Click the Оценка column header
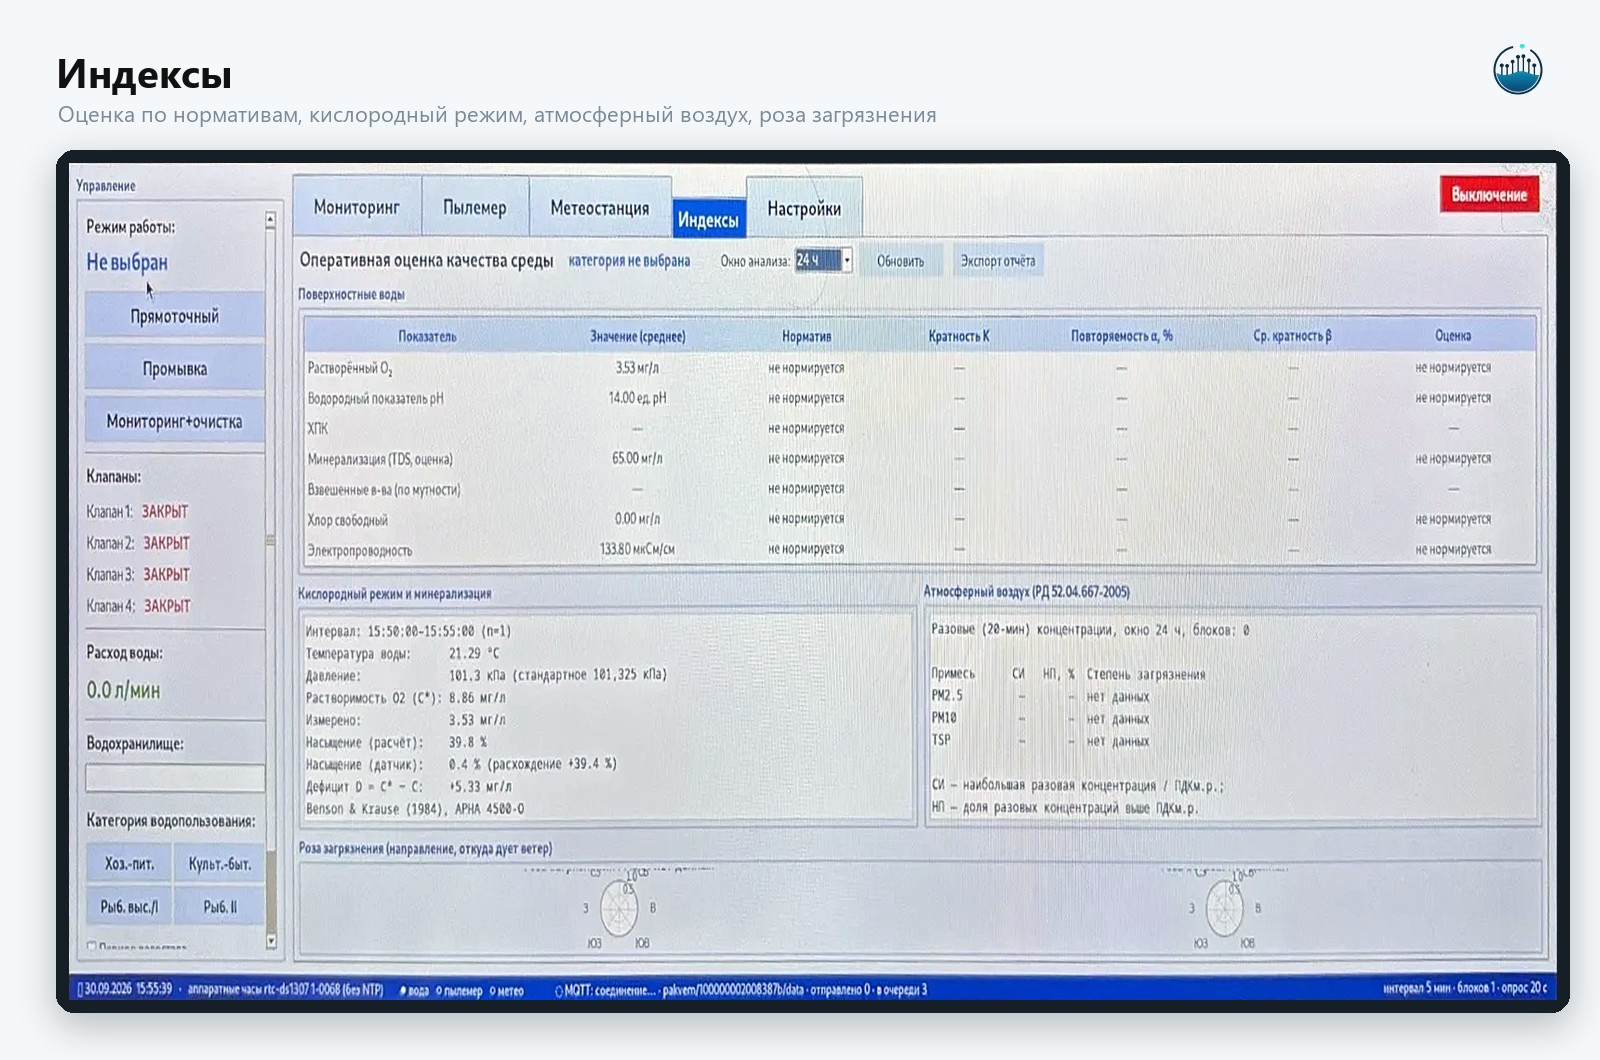The height and width of the screenshot is (1060, 1600). point(1453,336)
